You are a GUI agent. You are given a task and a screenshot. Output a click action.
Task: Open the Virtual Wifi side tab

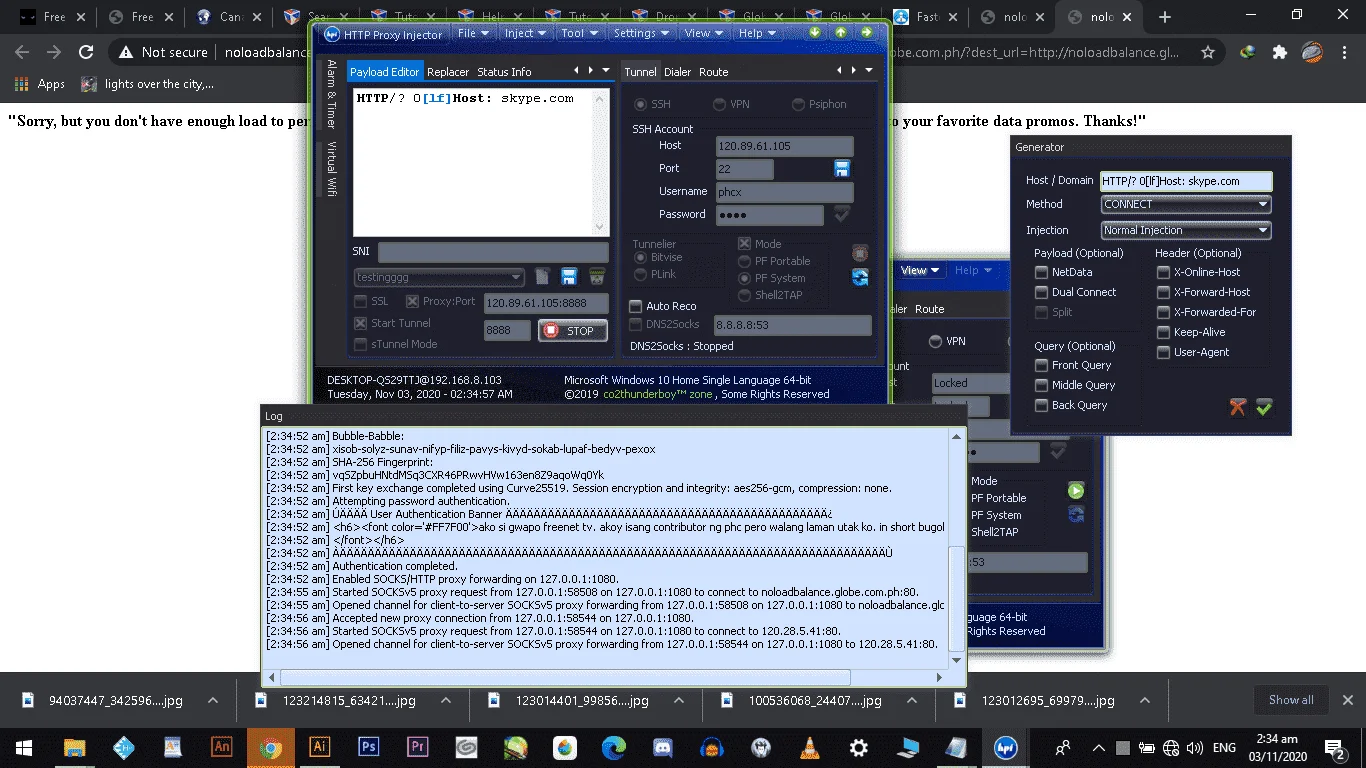[x=332, y=168]
